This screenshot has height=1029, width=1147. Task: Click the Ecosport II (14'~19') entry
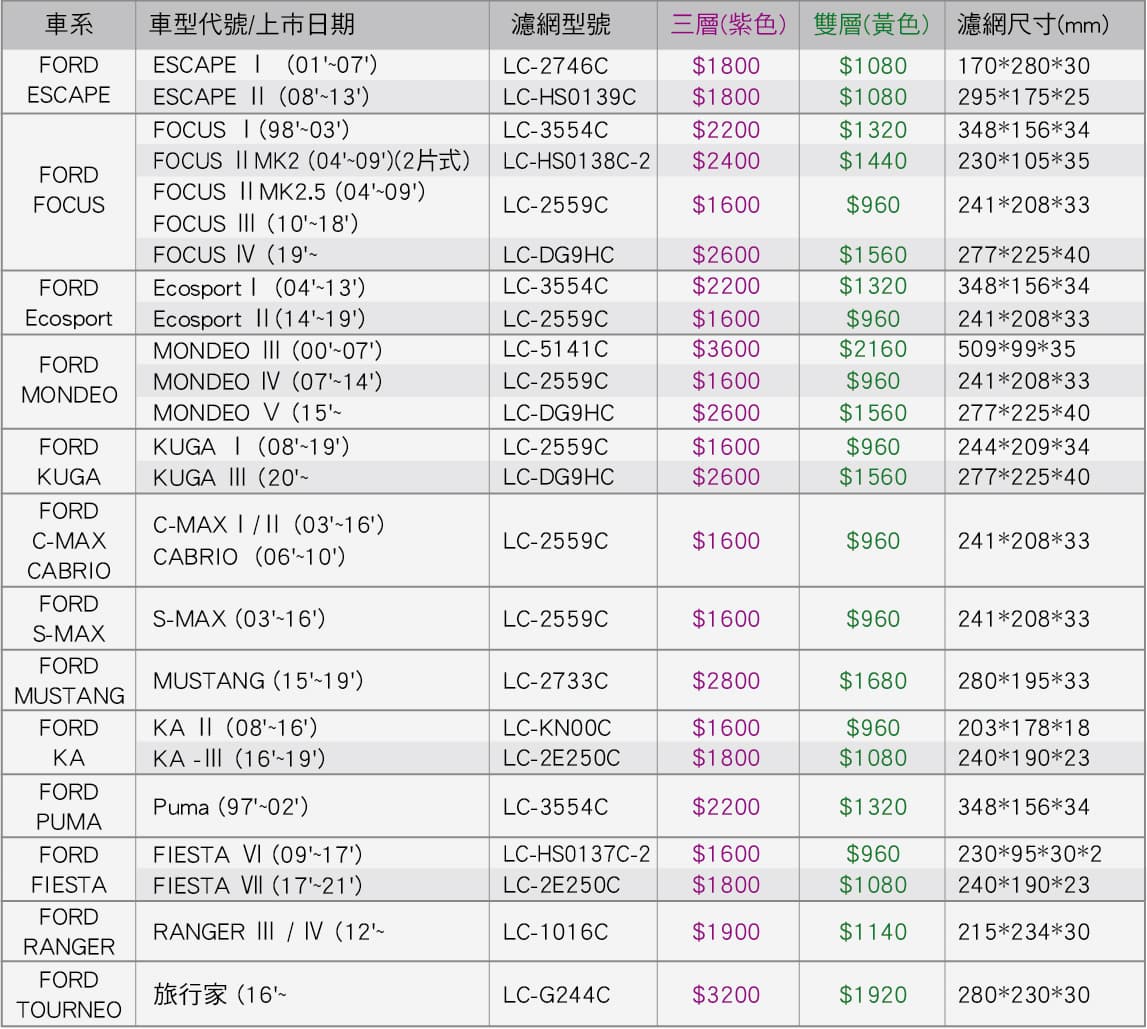pyautogui.click(x=259, y=319)
